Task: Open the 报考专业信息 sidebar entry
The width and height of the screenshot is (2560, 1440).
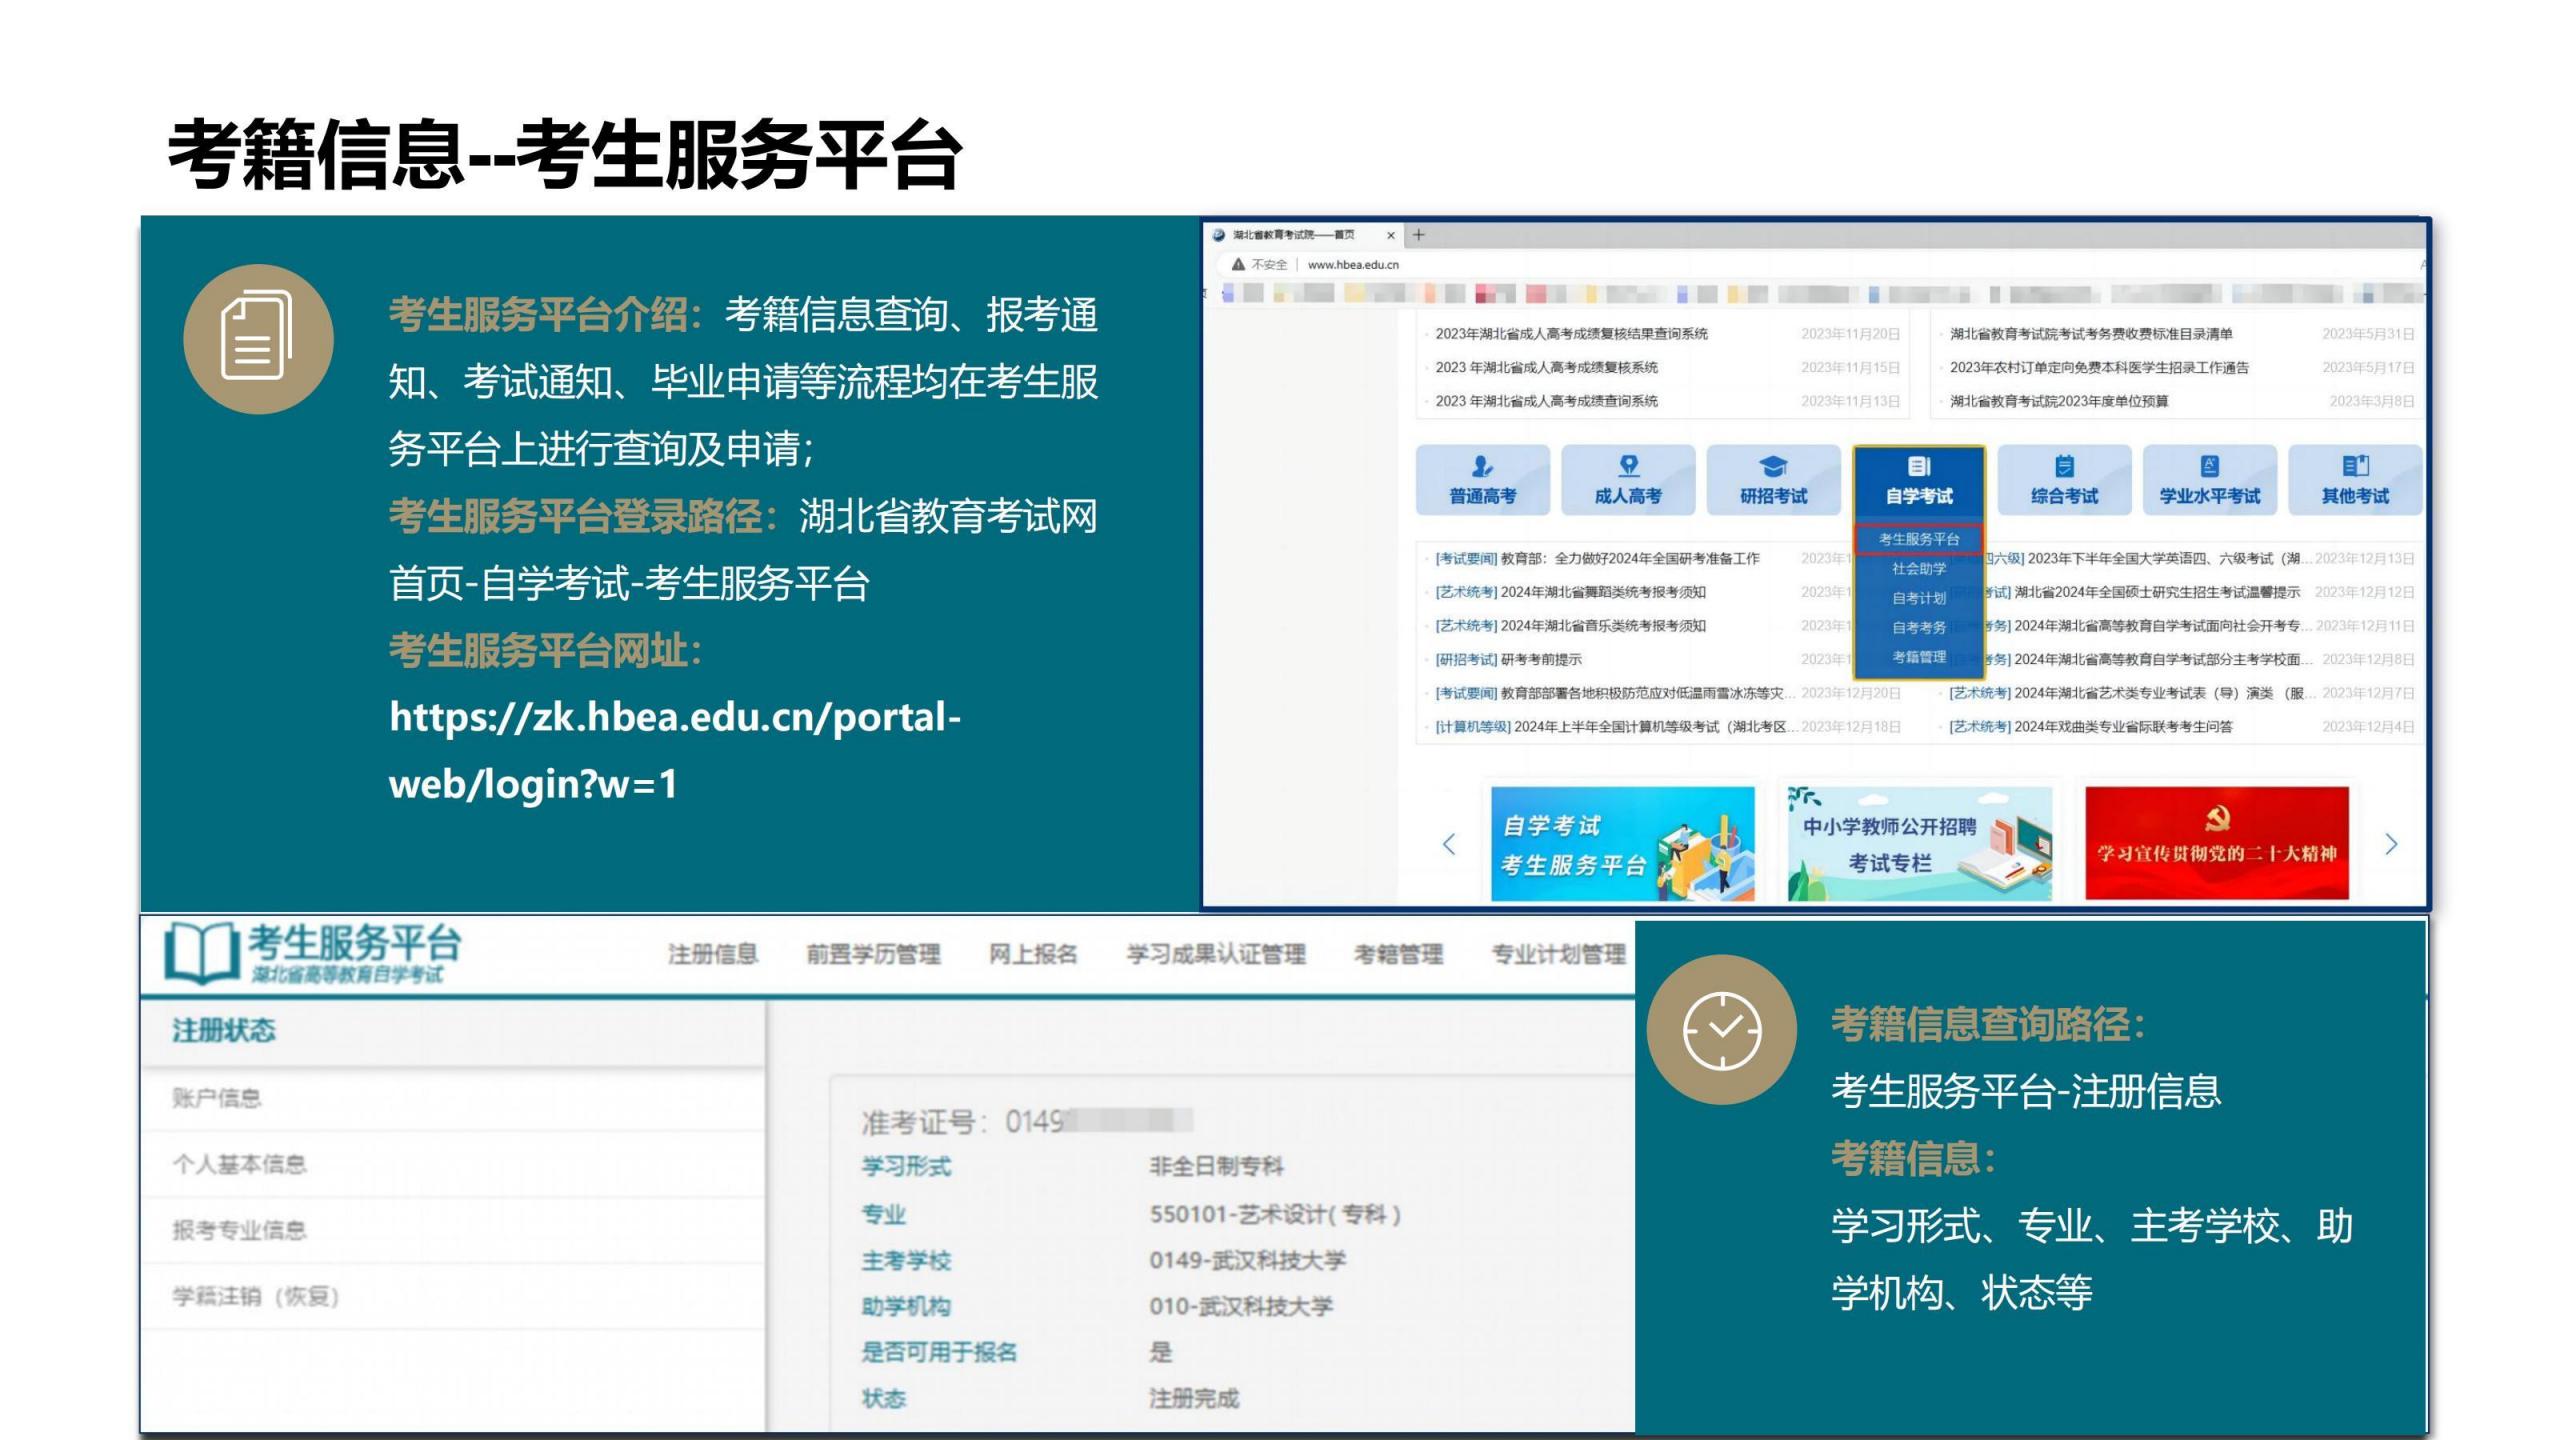Action: click(x=239, y=1230)
